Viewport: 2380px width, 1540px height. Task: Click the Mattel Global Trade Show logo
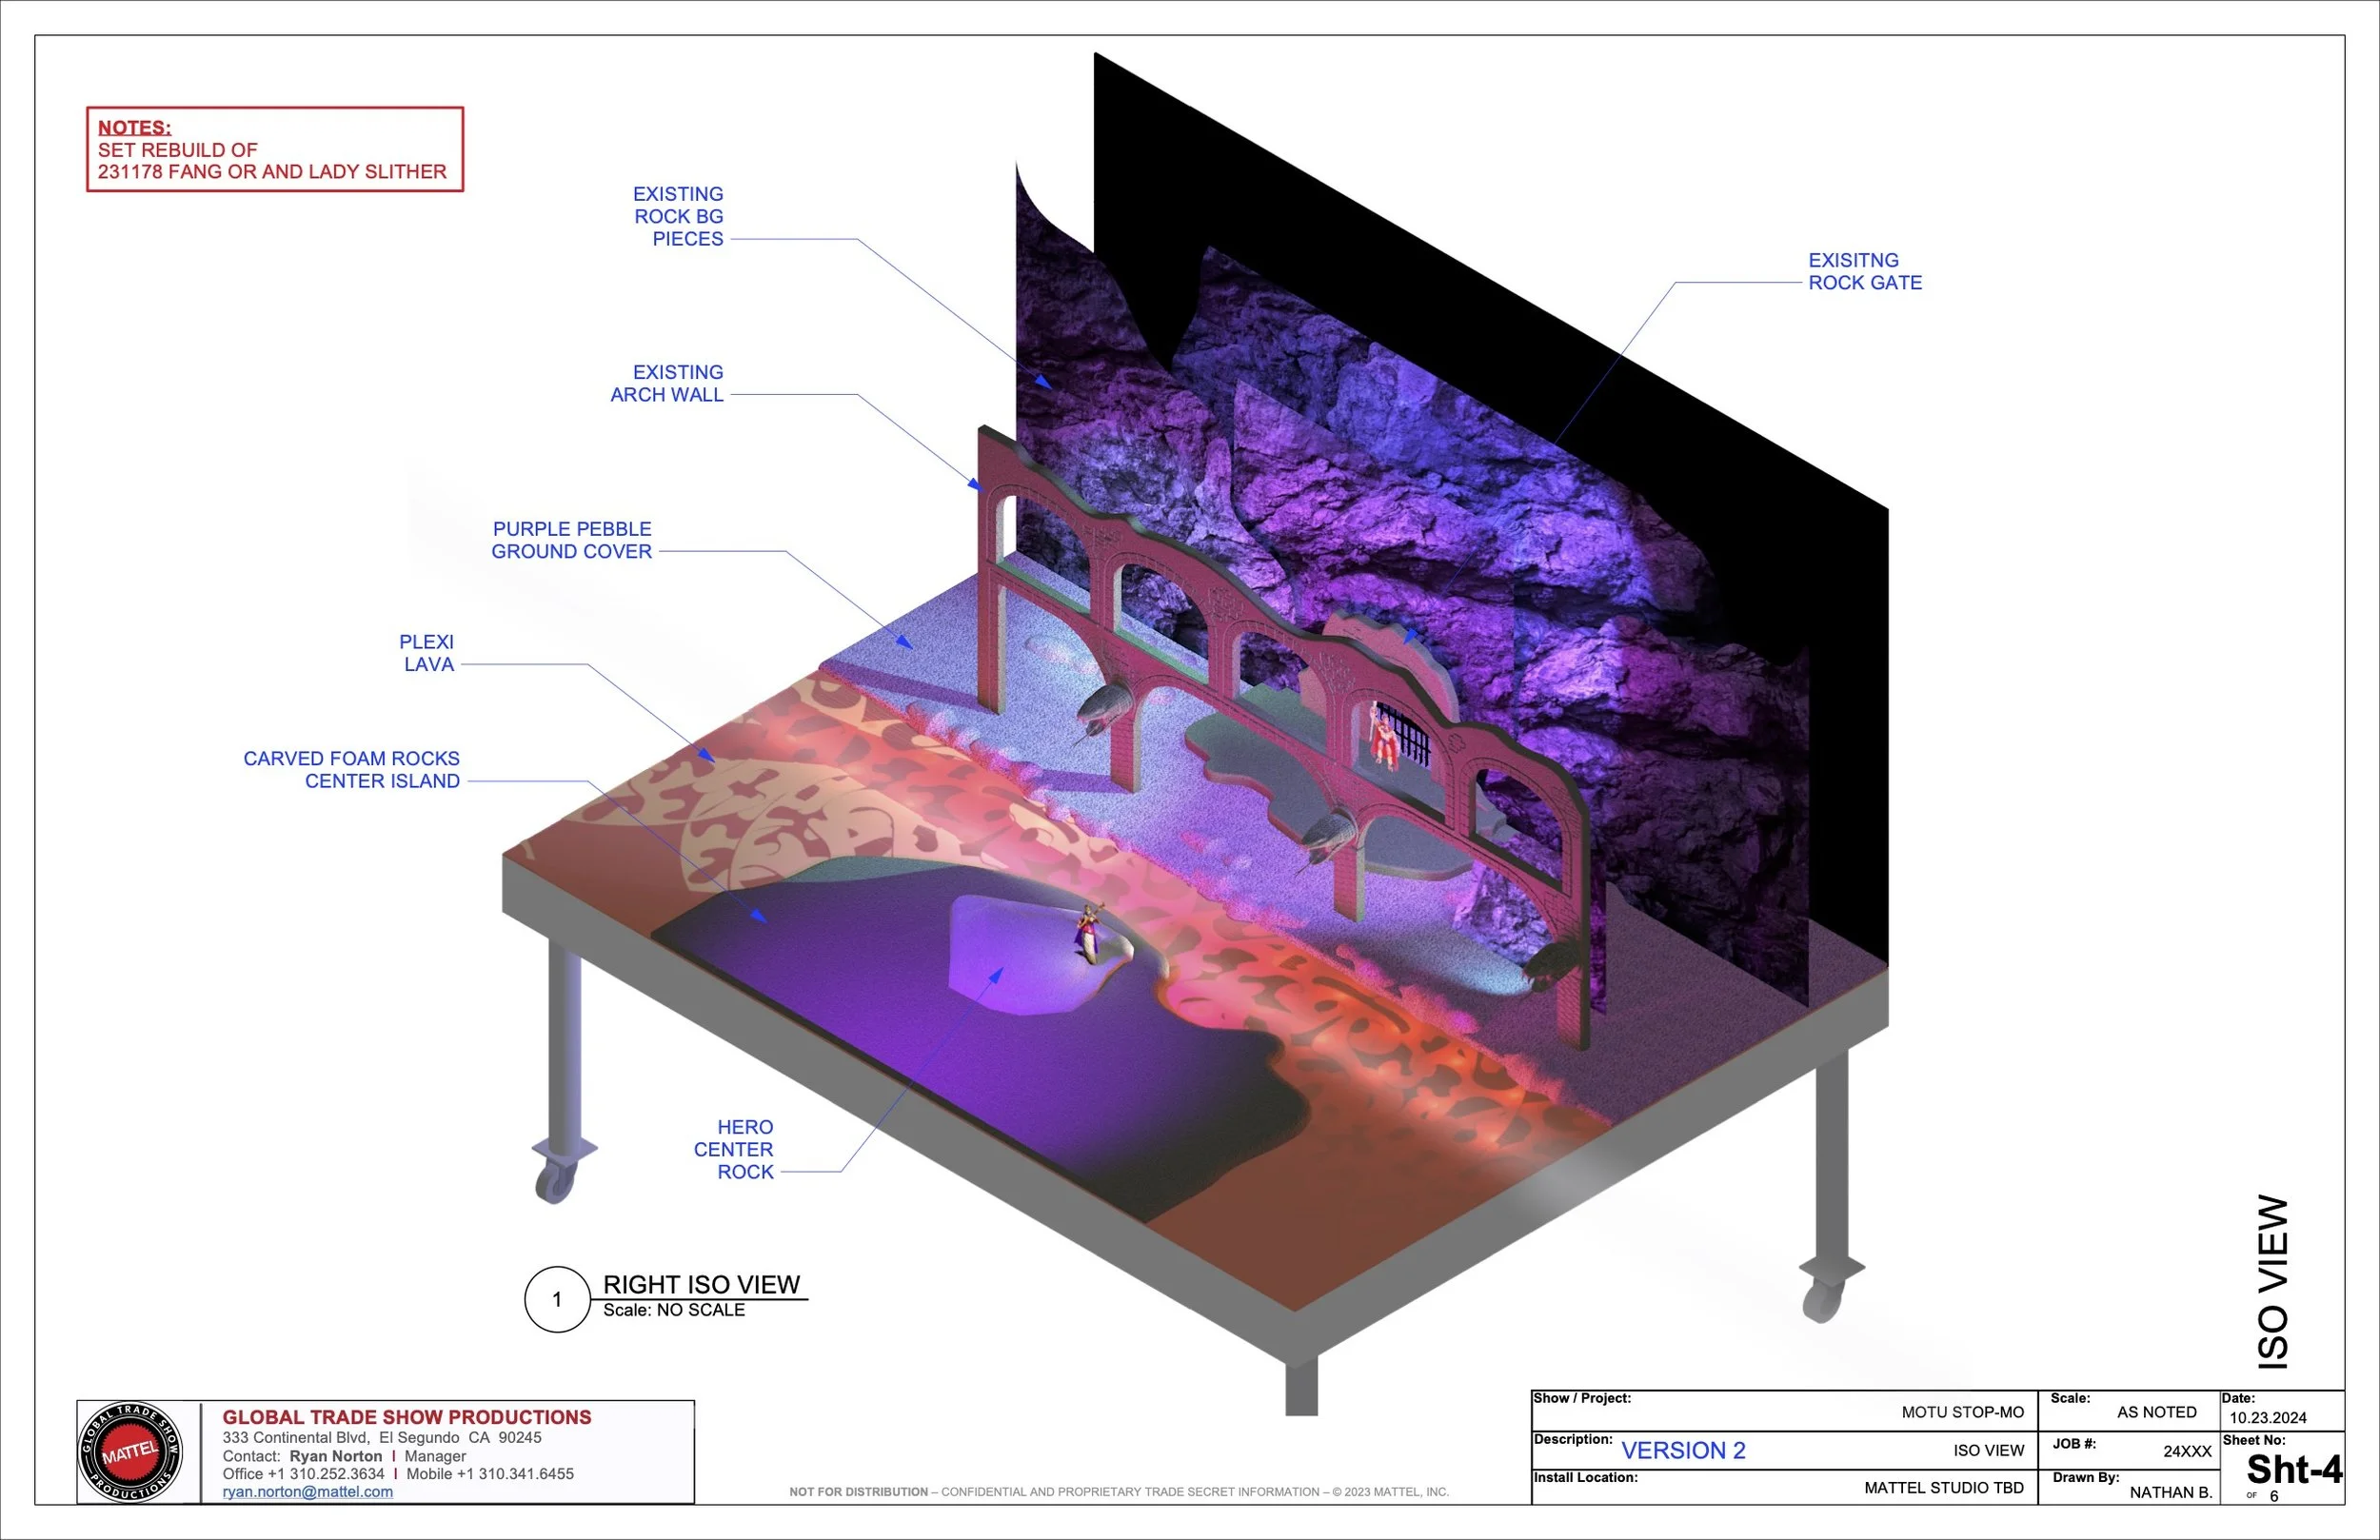click(130, 1452)
